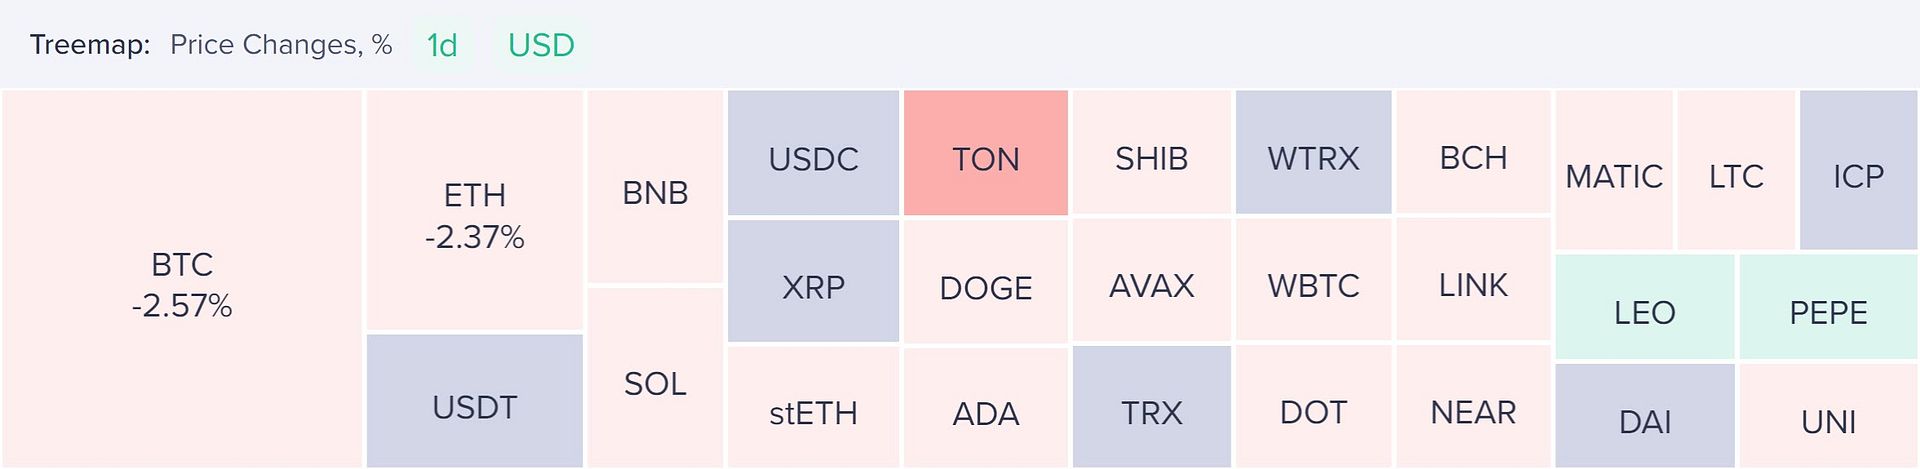Click the WBTC tile

1313,280
